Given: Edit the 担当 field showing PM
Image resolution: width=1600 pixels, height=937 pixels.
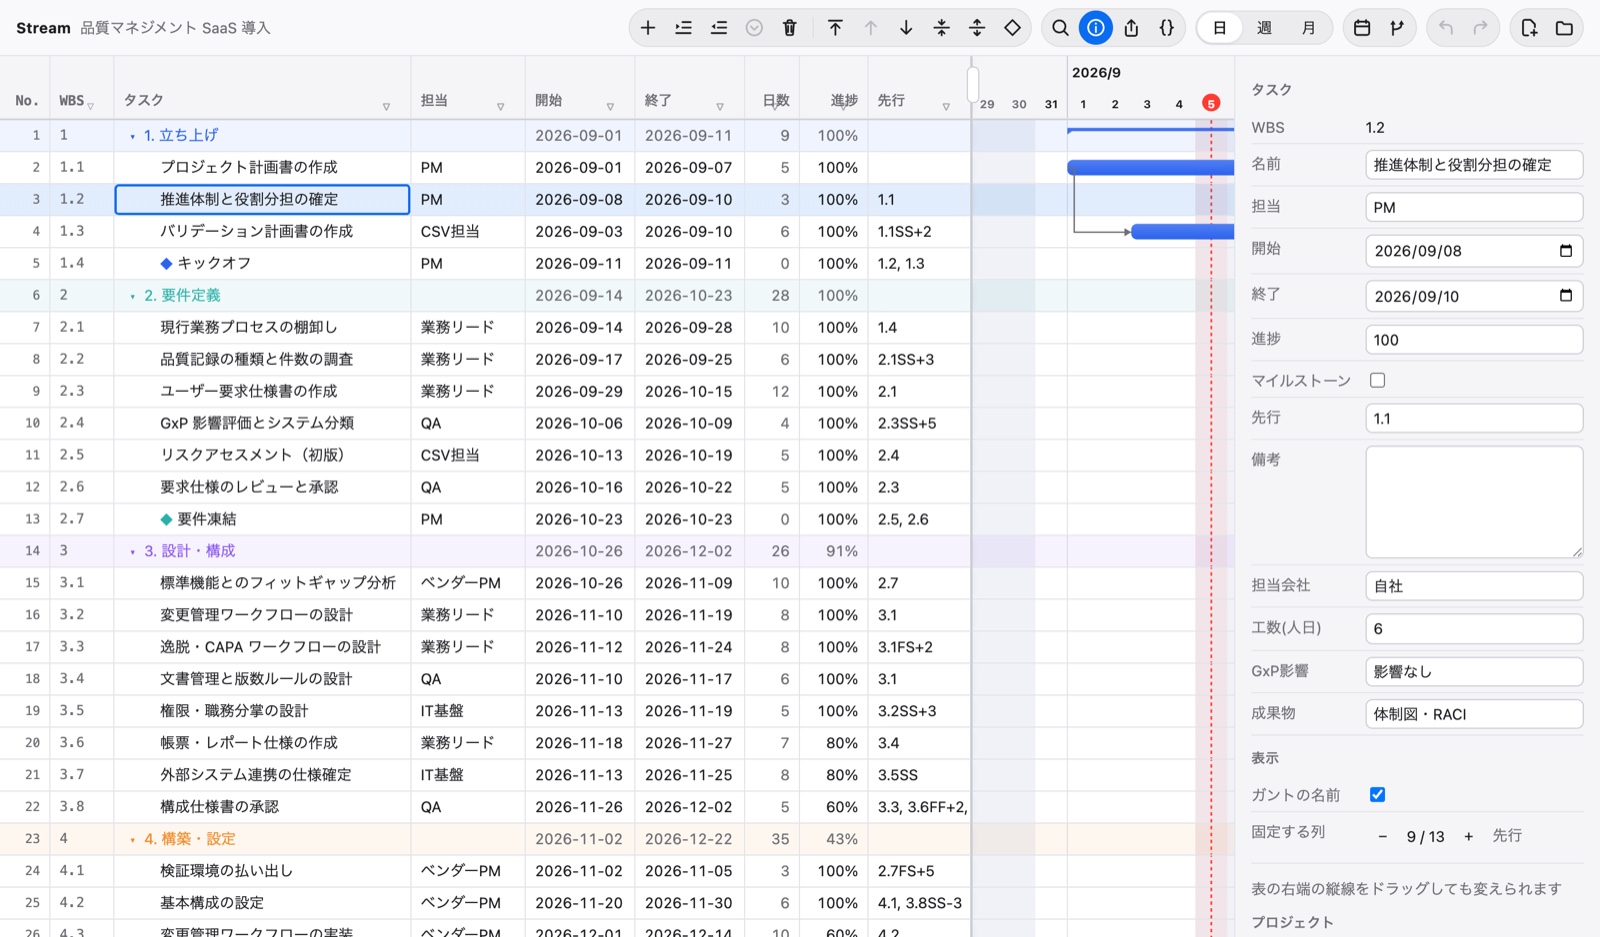Looking at the screenshot, I should click(1474, 207).
